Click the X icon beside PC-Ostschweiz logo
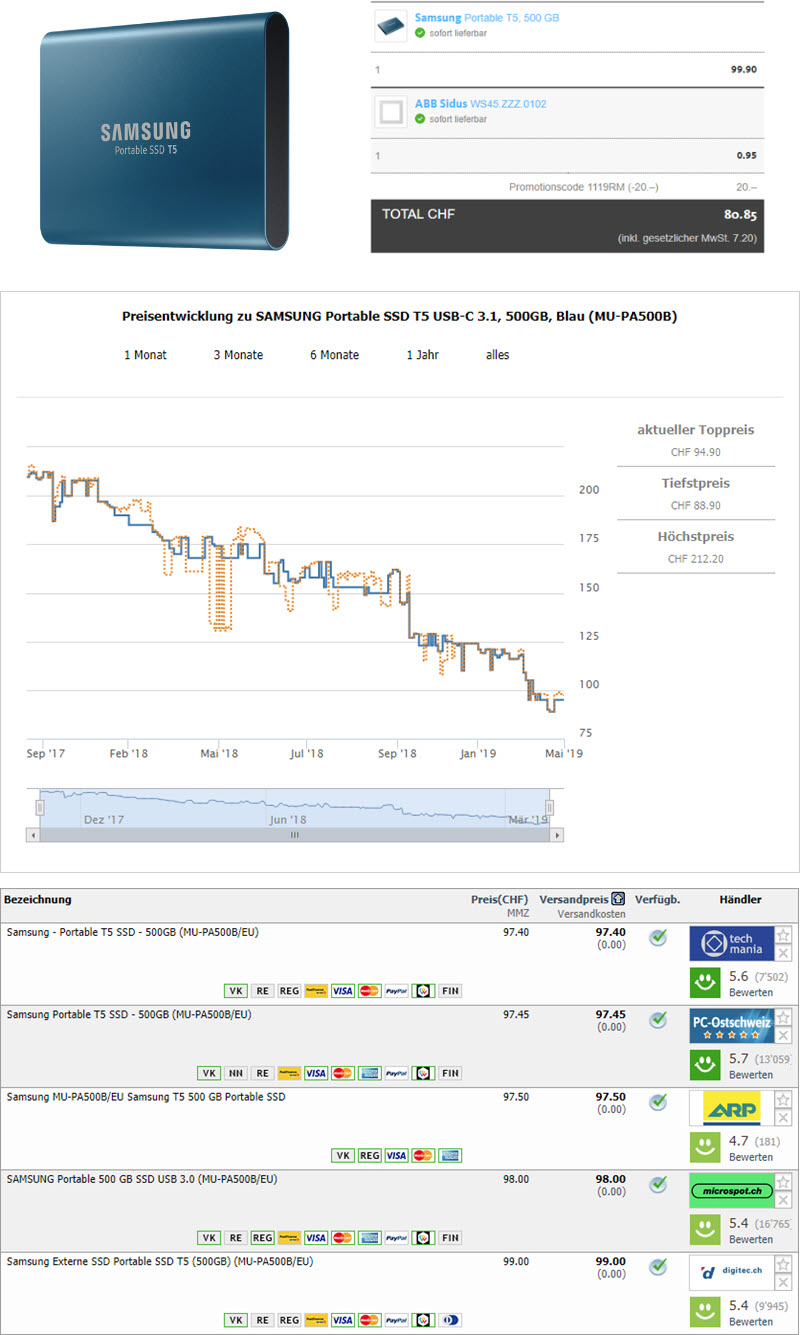Image resolution: width=800 pixels, height=1335 pixels. (x=783, y=1035)
